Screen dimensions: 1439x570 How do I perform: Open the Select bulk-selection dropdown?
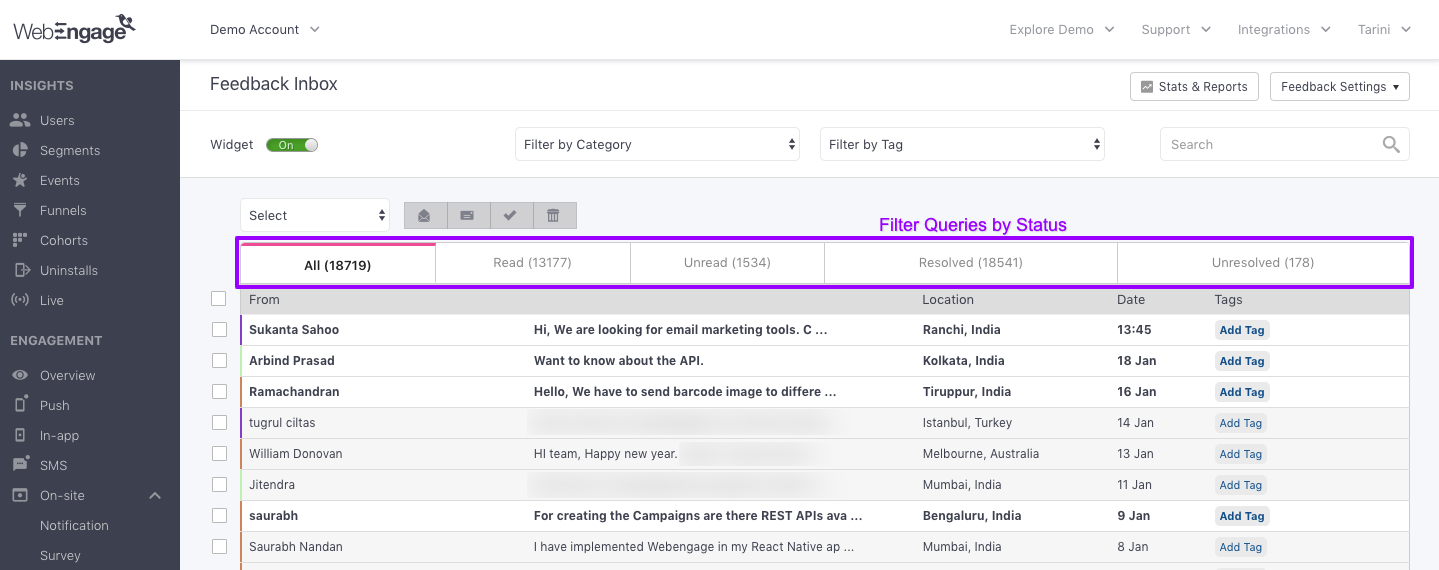315,215
